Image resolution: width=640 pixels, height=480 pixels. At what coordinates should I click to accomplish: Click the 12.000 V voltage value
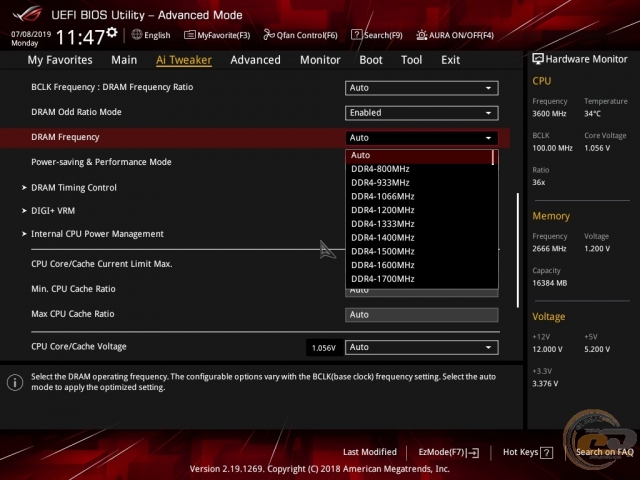click(x=547, y=349)
